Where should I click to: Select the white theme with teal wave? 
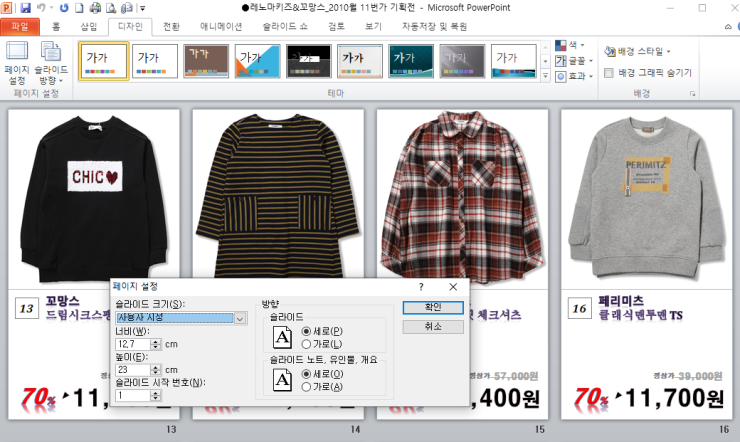click(513, 61)
